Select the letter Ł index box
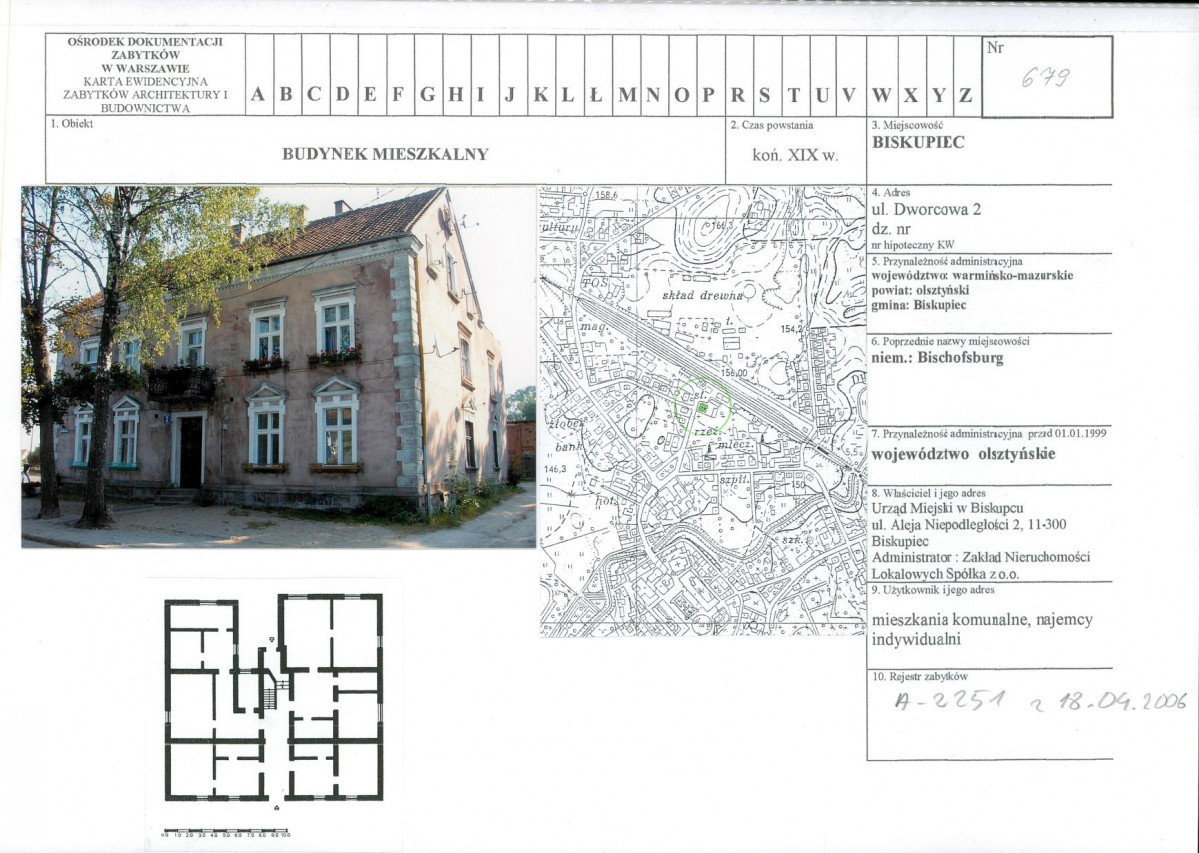 [598, 75]
